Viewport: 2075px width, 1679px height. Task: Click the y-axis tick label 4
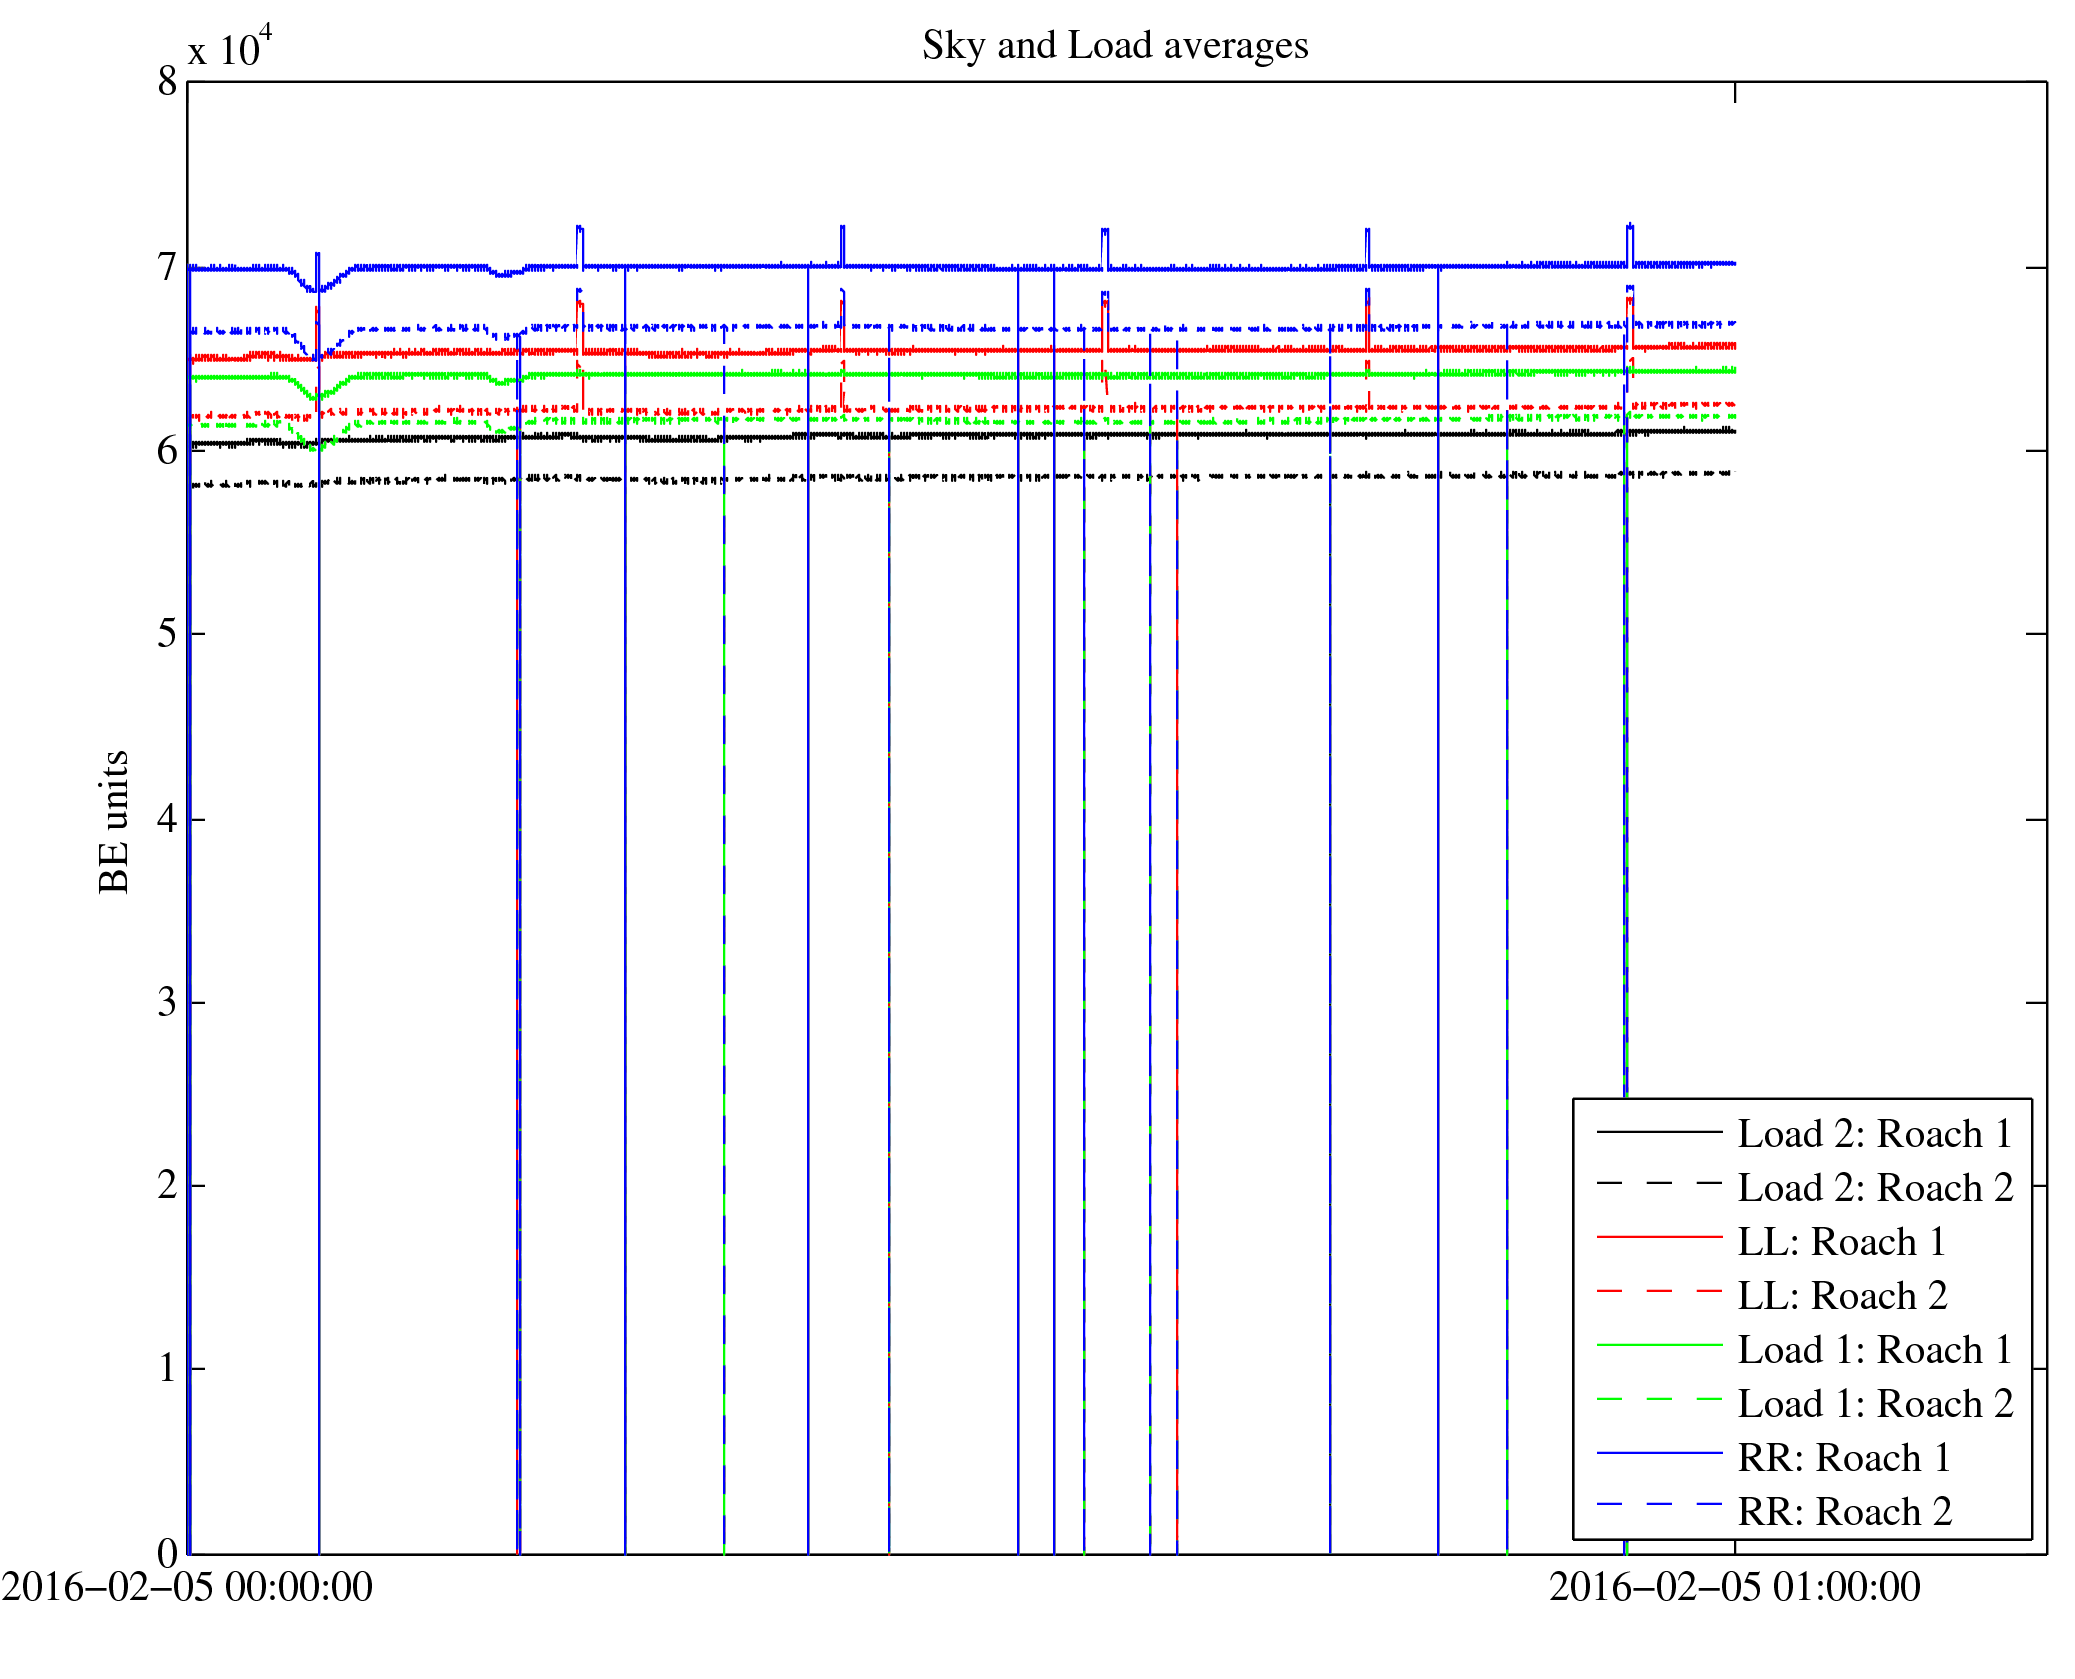pos(167,819)
